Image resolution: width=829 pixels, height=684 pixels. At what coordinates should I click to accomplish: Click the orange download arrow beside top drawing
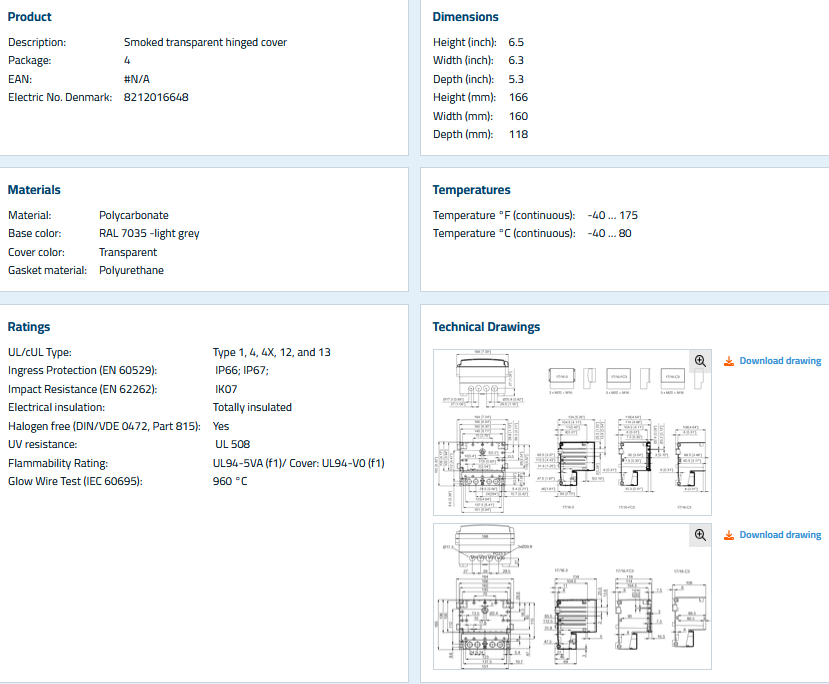pyautogui.click(x=729, y=361)
